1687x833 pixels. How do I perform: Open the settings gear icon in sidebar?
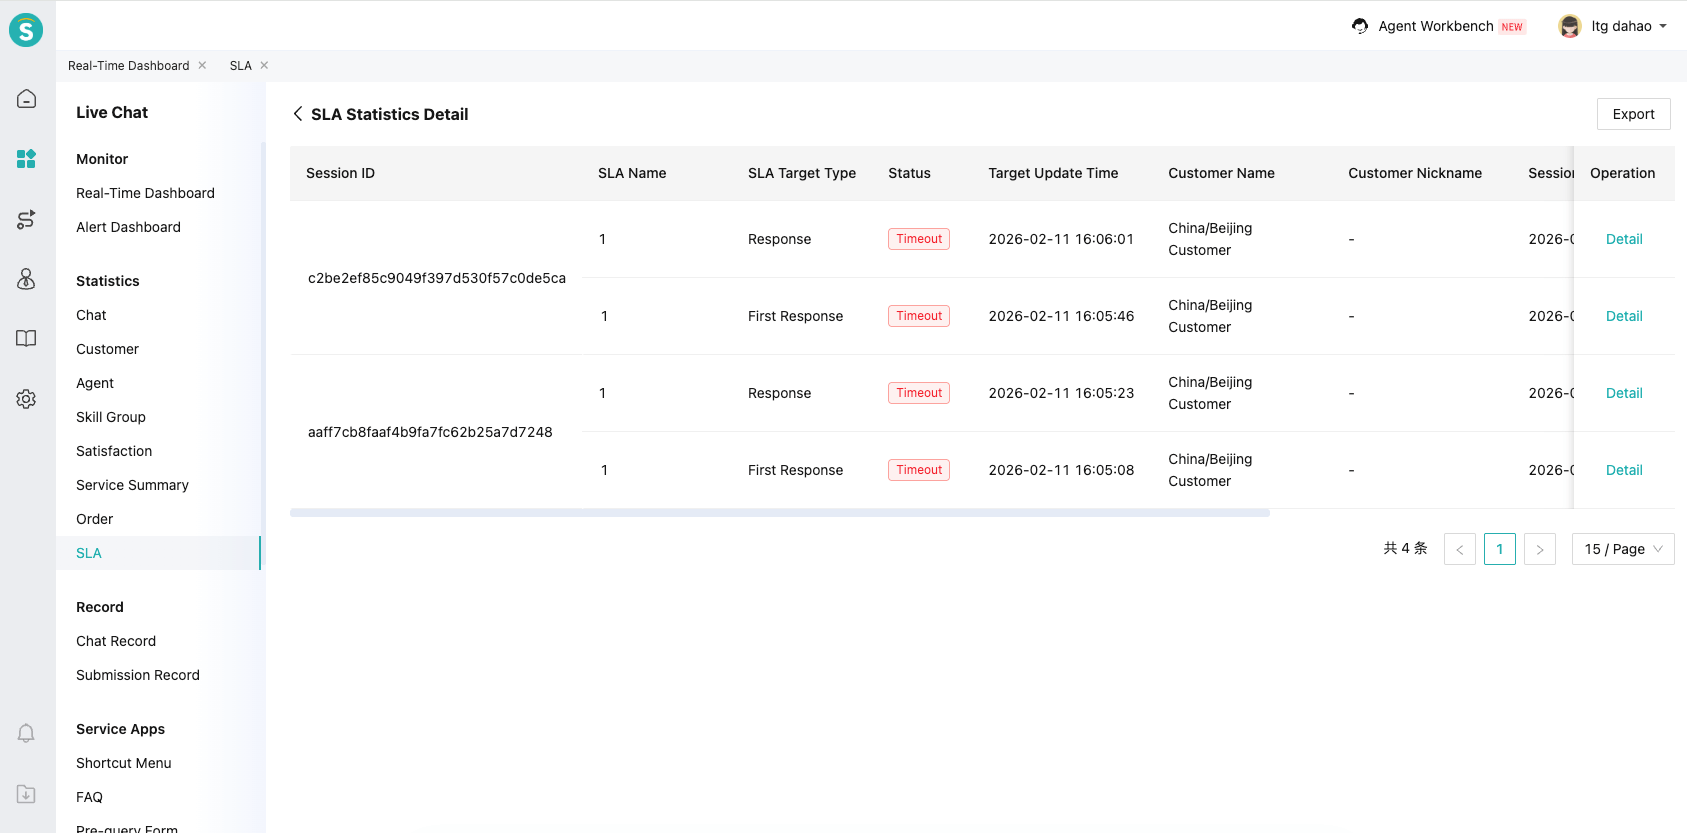point(27,399)
